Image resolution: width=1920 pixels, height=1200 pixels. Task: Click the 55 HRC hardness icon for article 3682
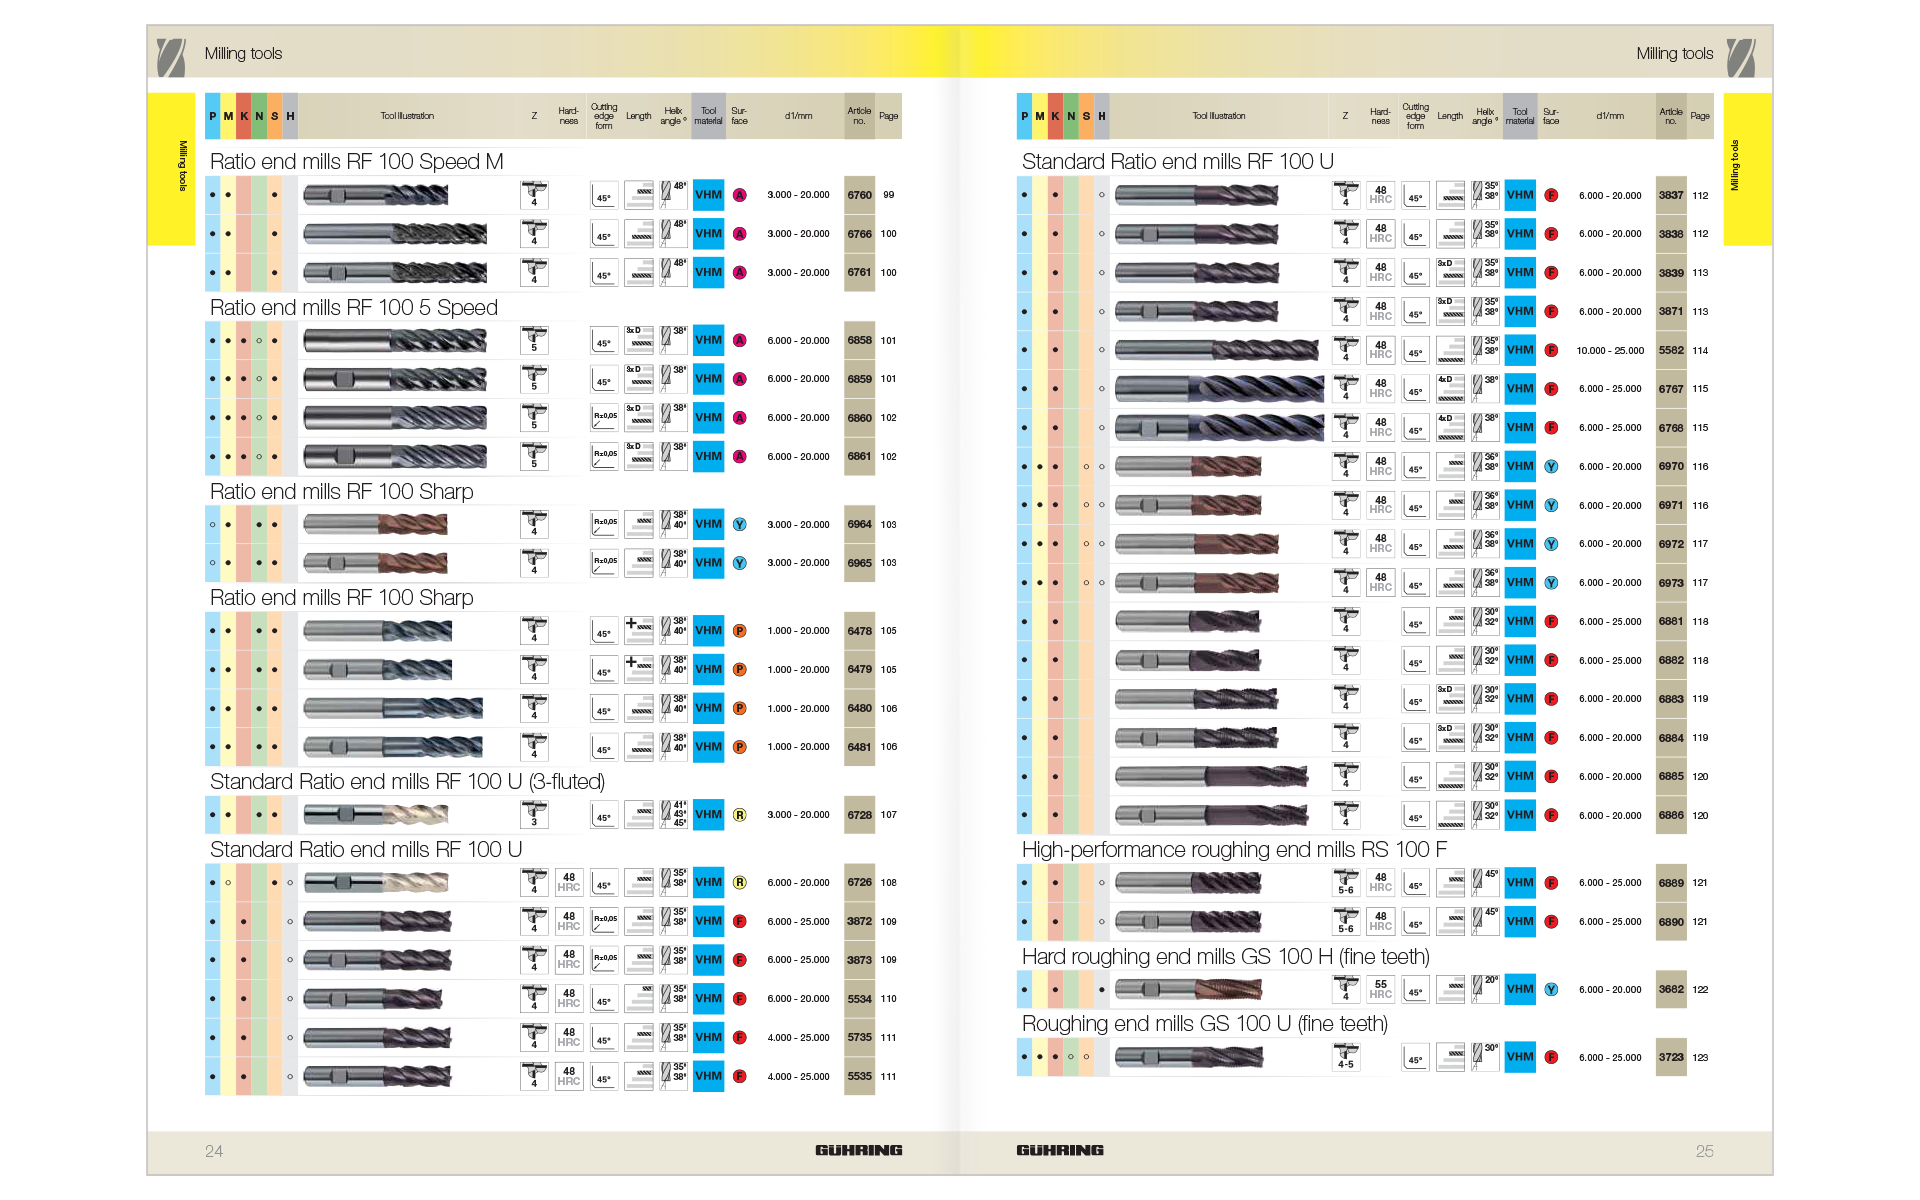1381,989
